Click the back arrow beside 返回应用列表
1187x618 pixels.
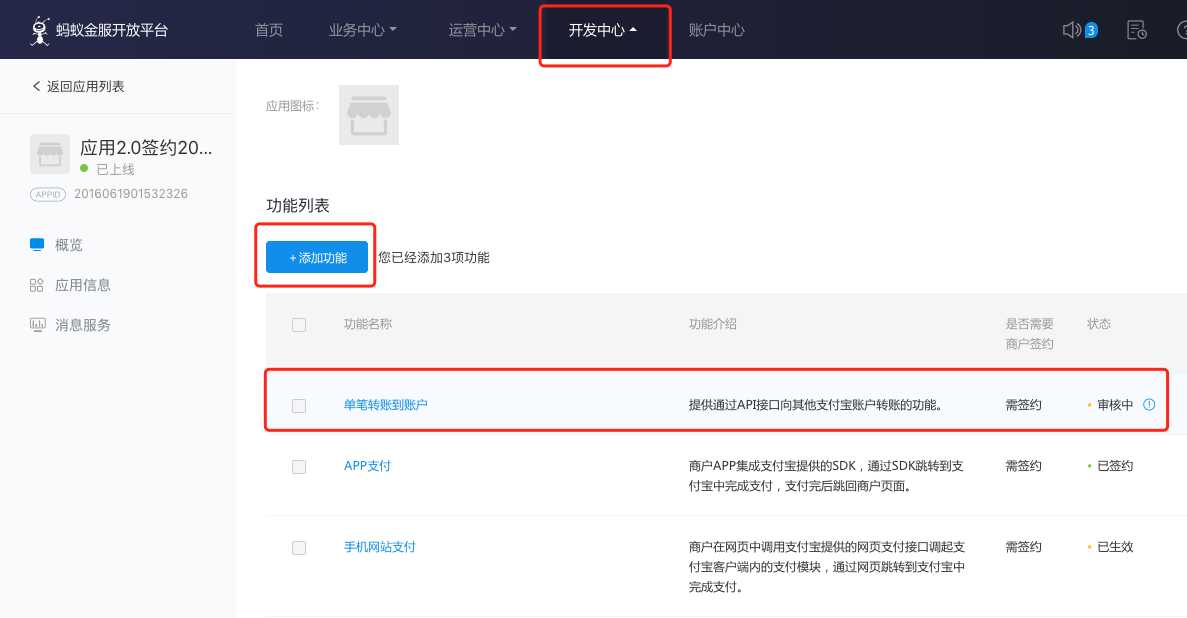(36, 86)
